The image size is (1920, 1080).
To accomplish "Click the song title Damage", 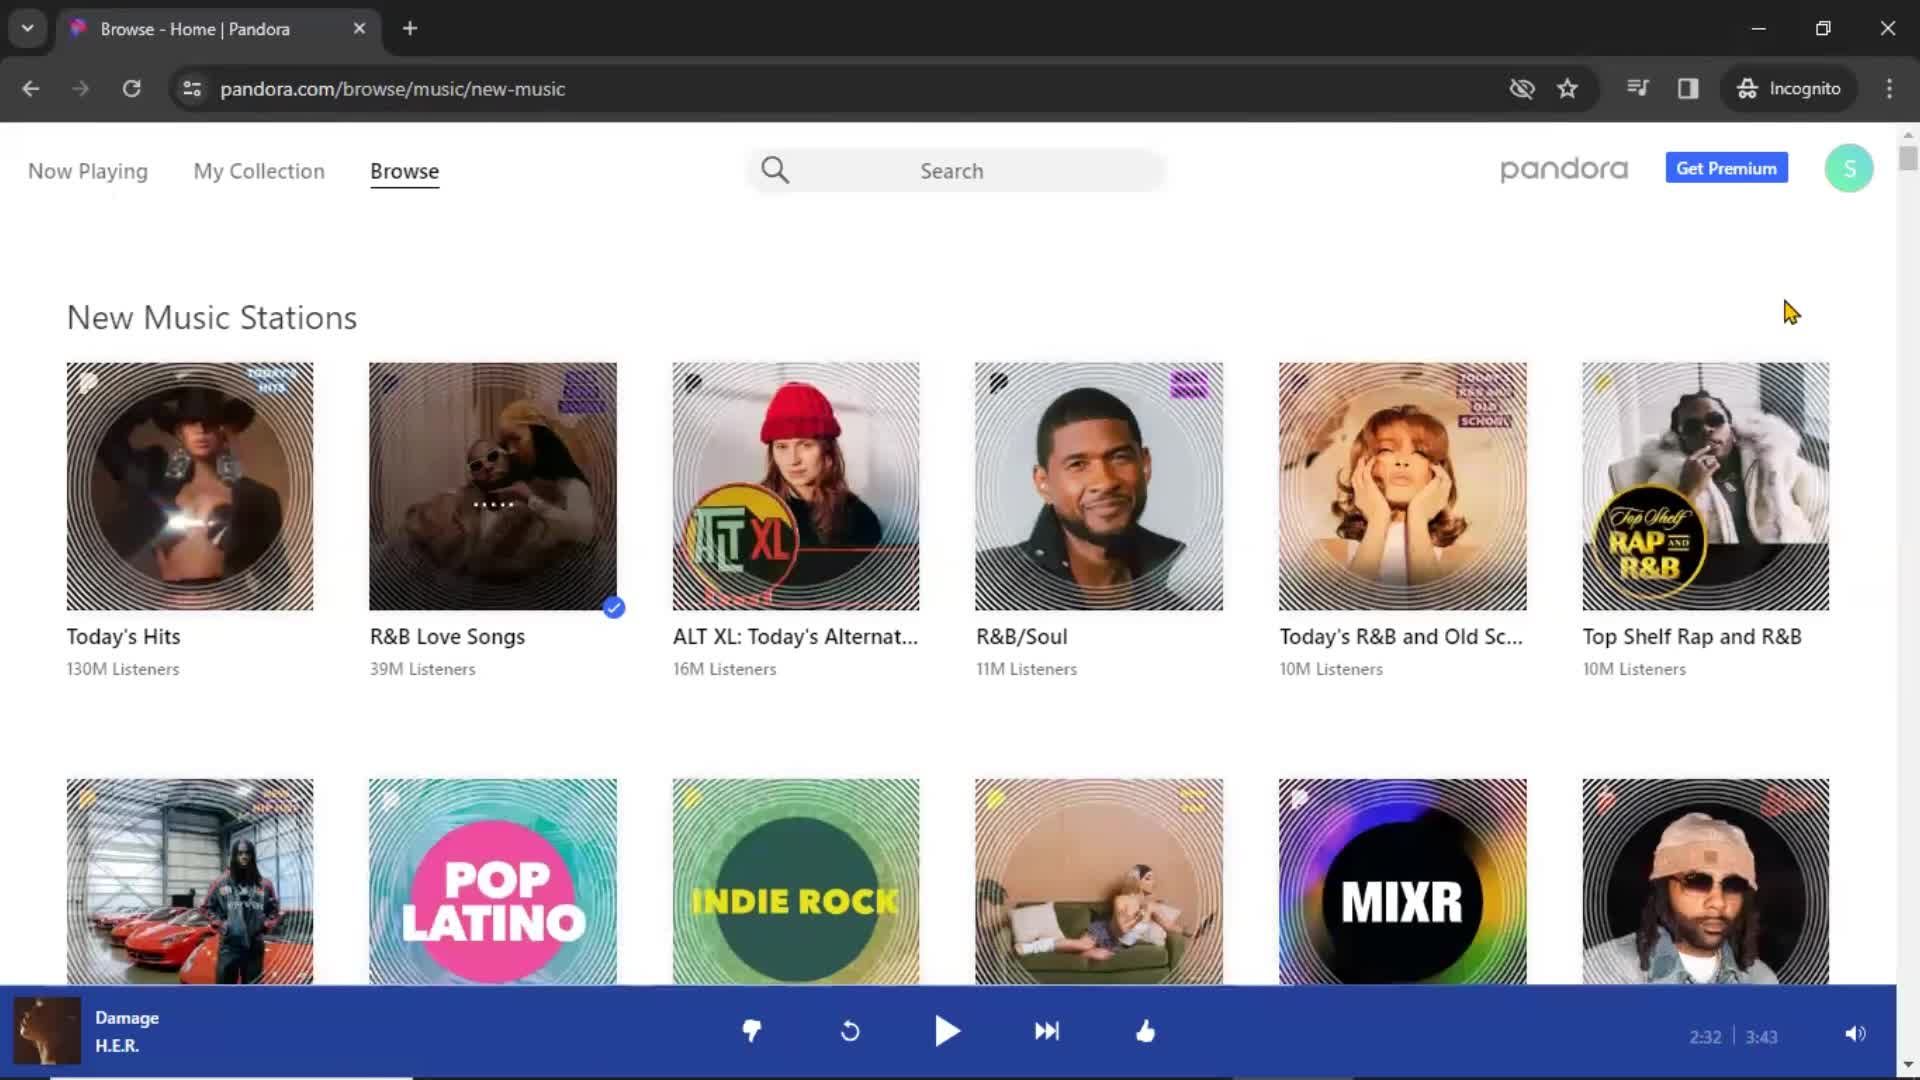I will [x=127, y=1018].
